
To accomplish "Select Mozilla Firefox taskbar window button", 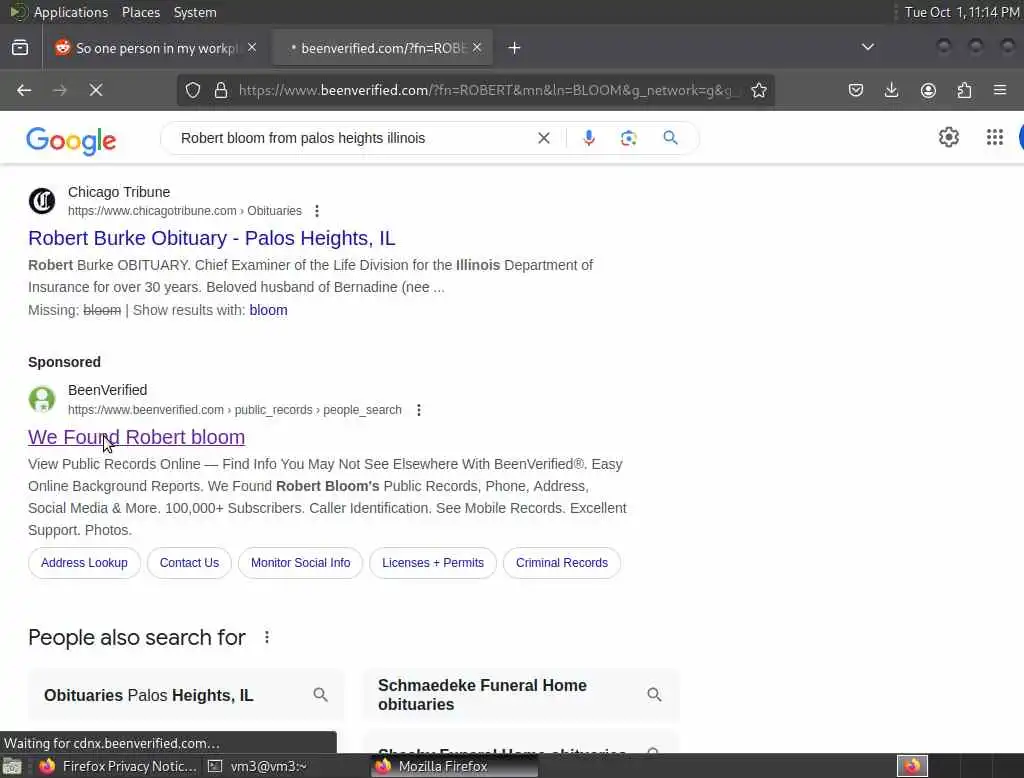I will 455,766.
